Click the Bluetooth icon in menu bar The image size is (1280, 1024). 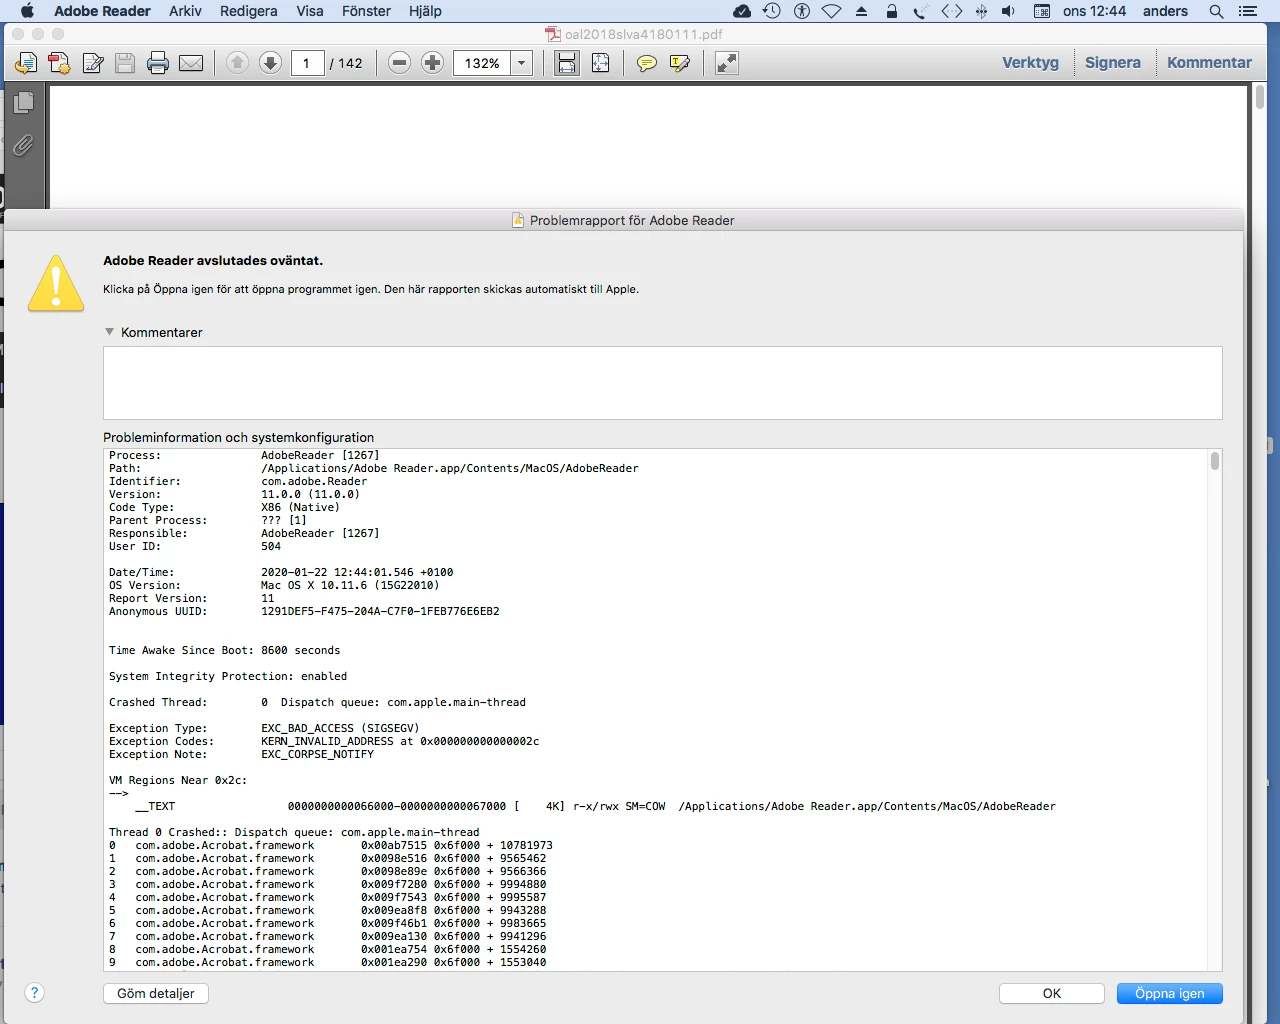981,11
